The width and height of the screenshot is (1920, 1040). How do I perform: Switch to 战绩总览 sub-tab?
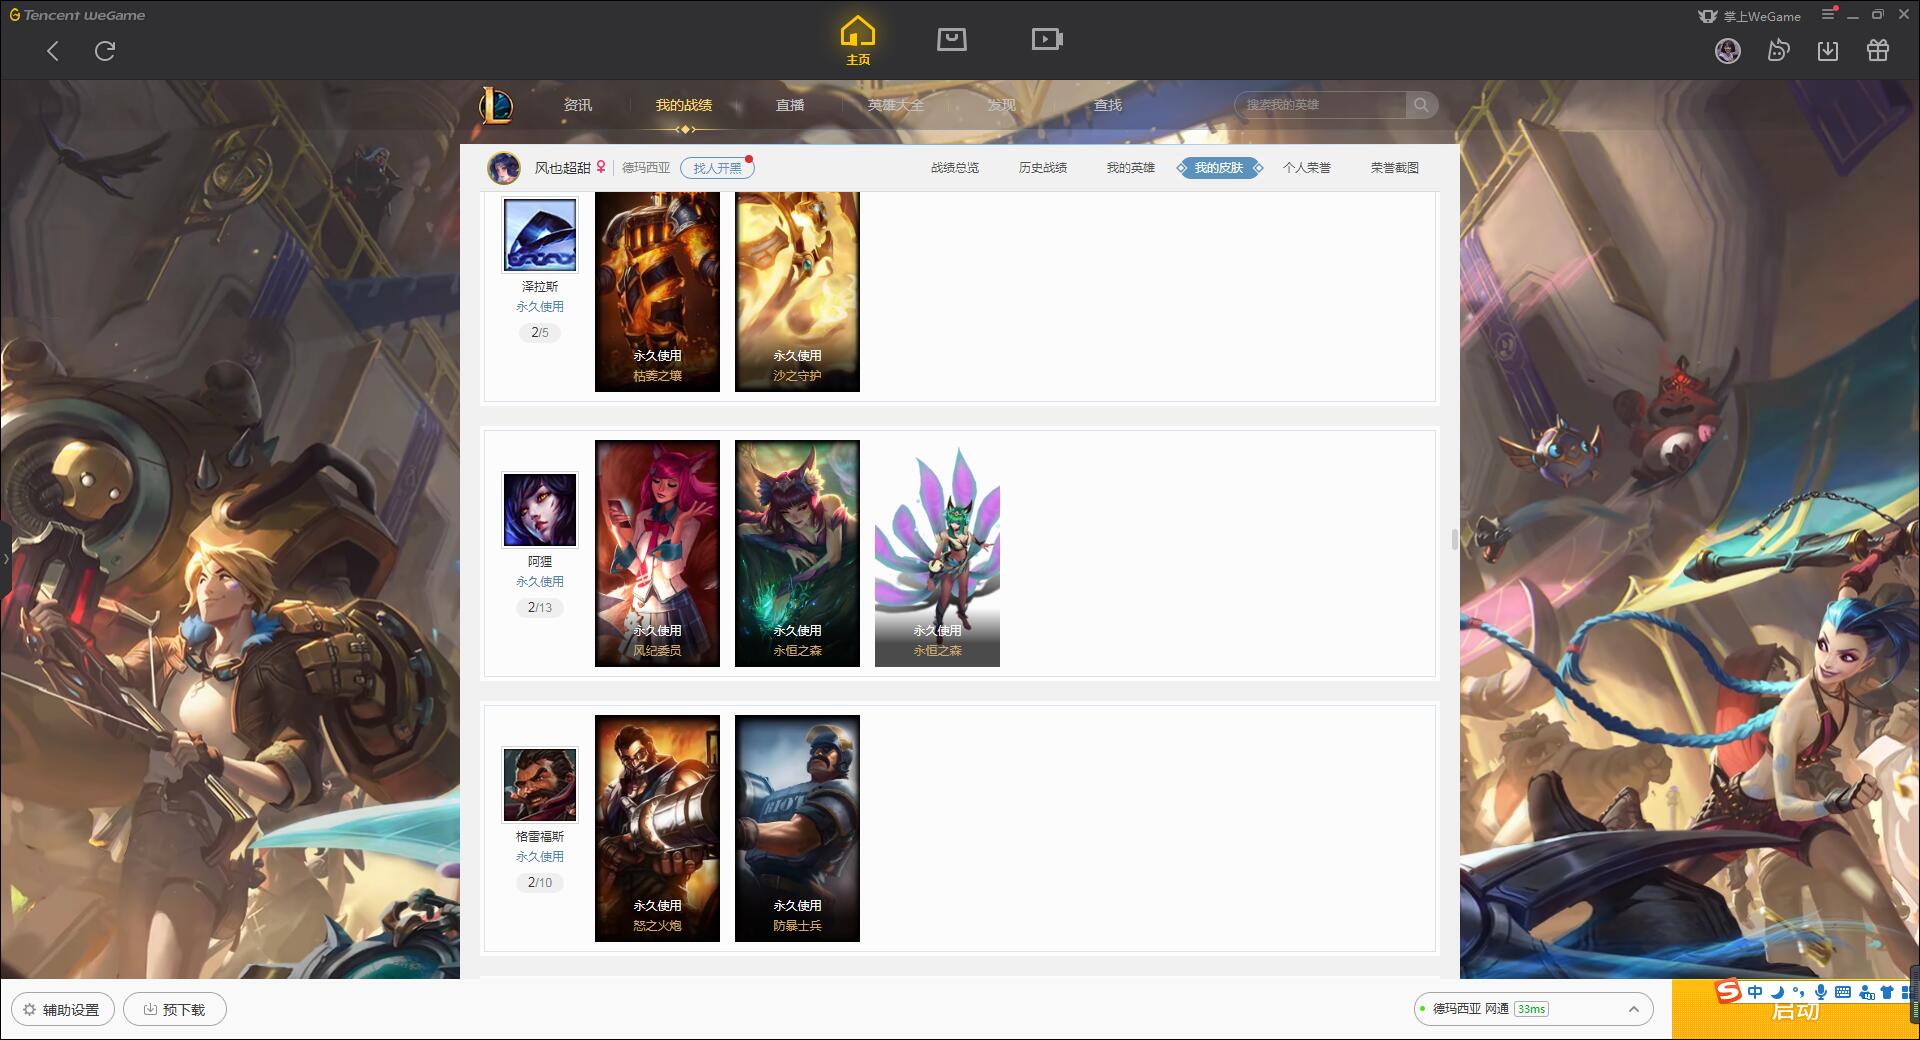955,168
